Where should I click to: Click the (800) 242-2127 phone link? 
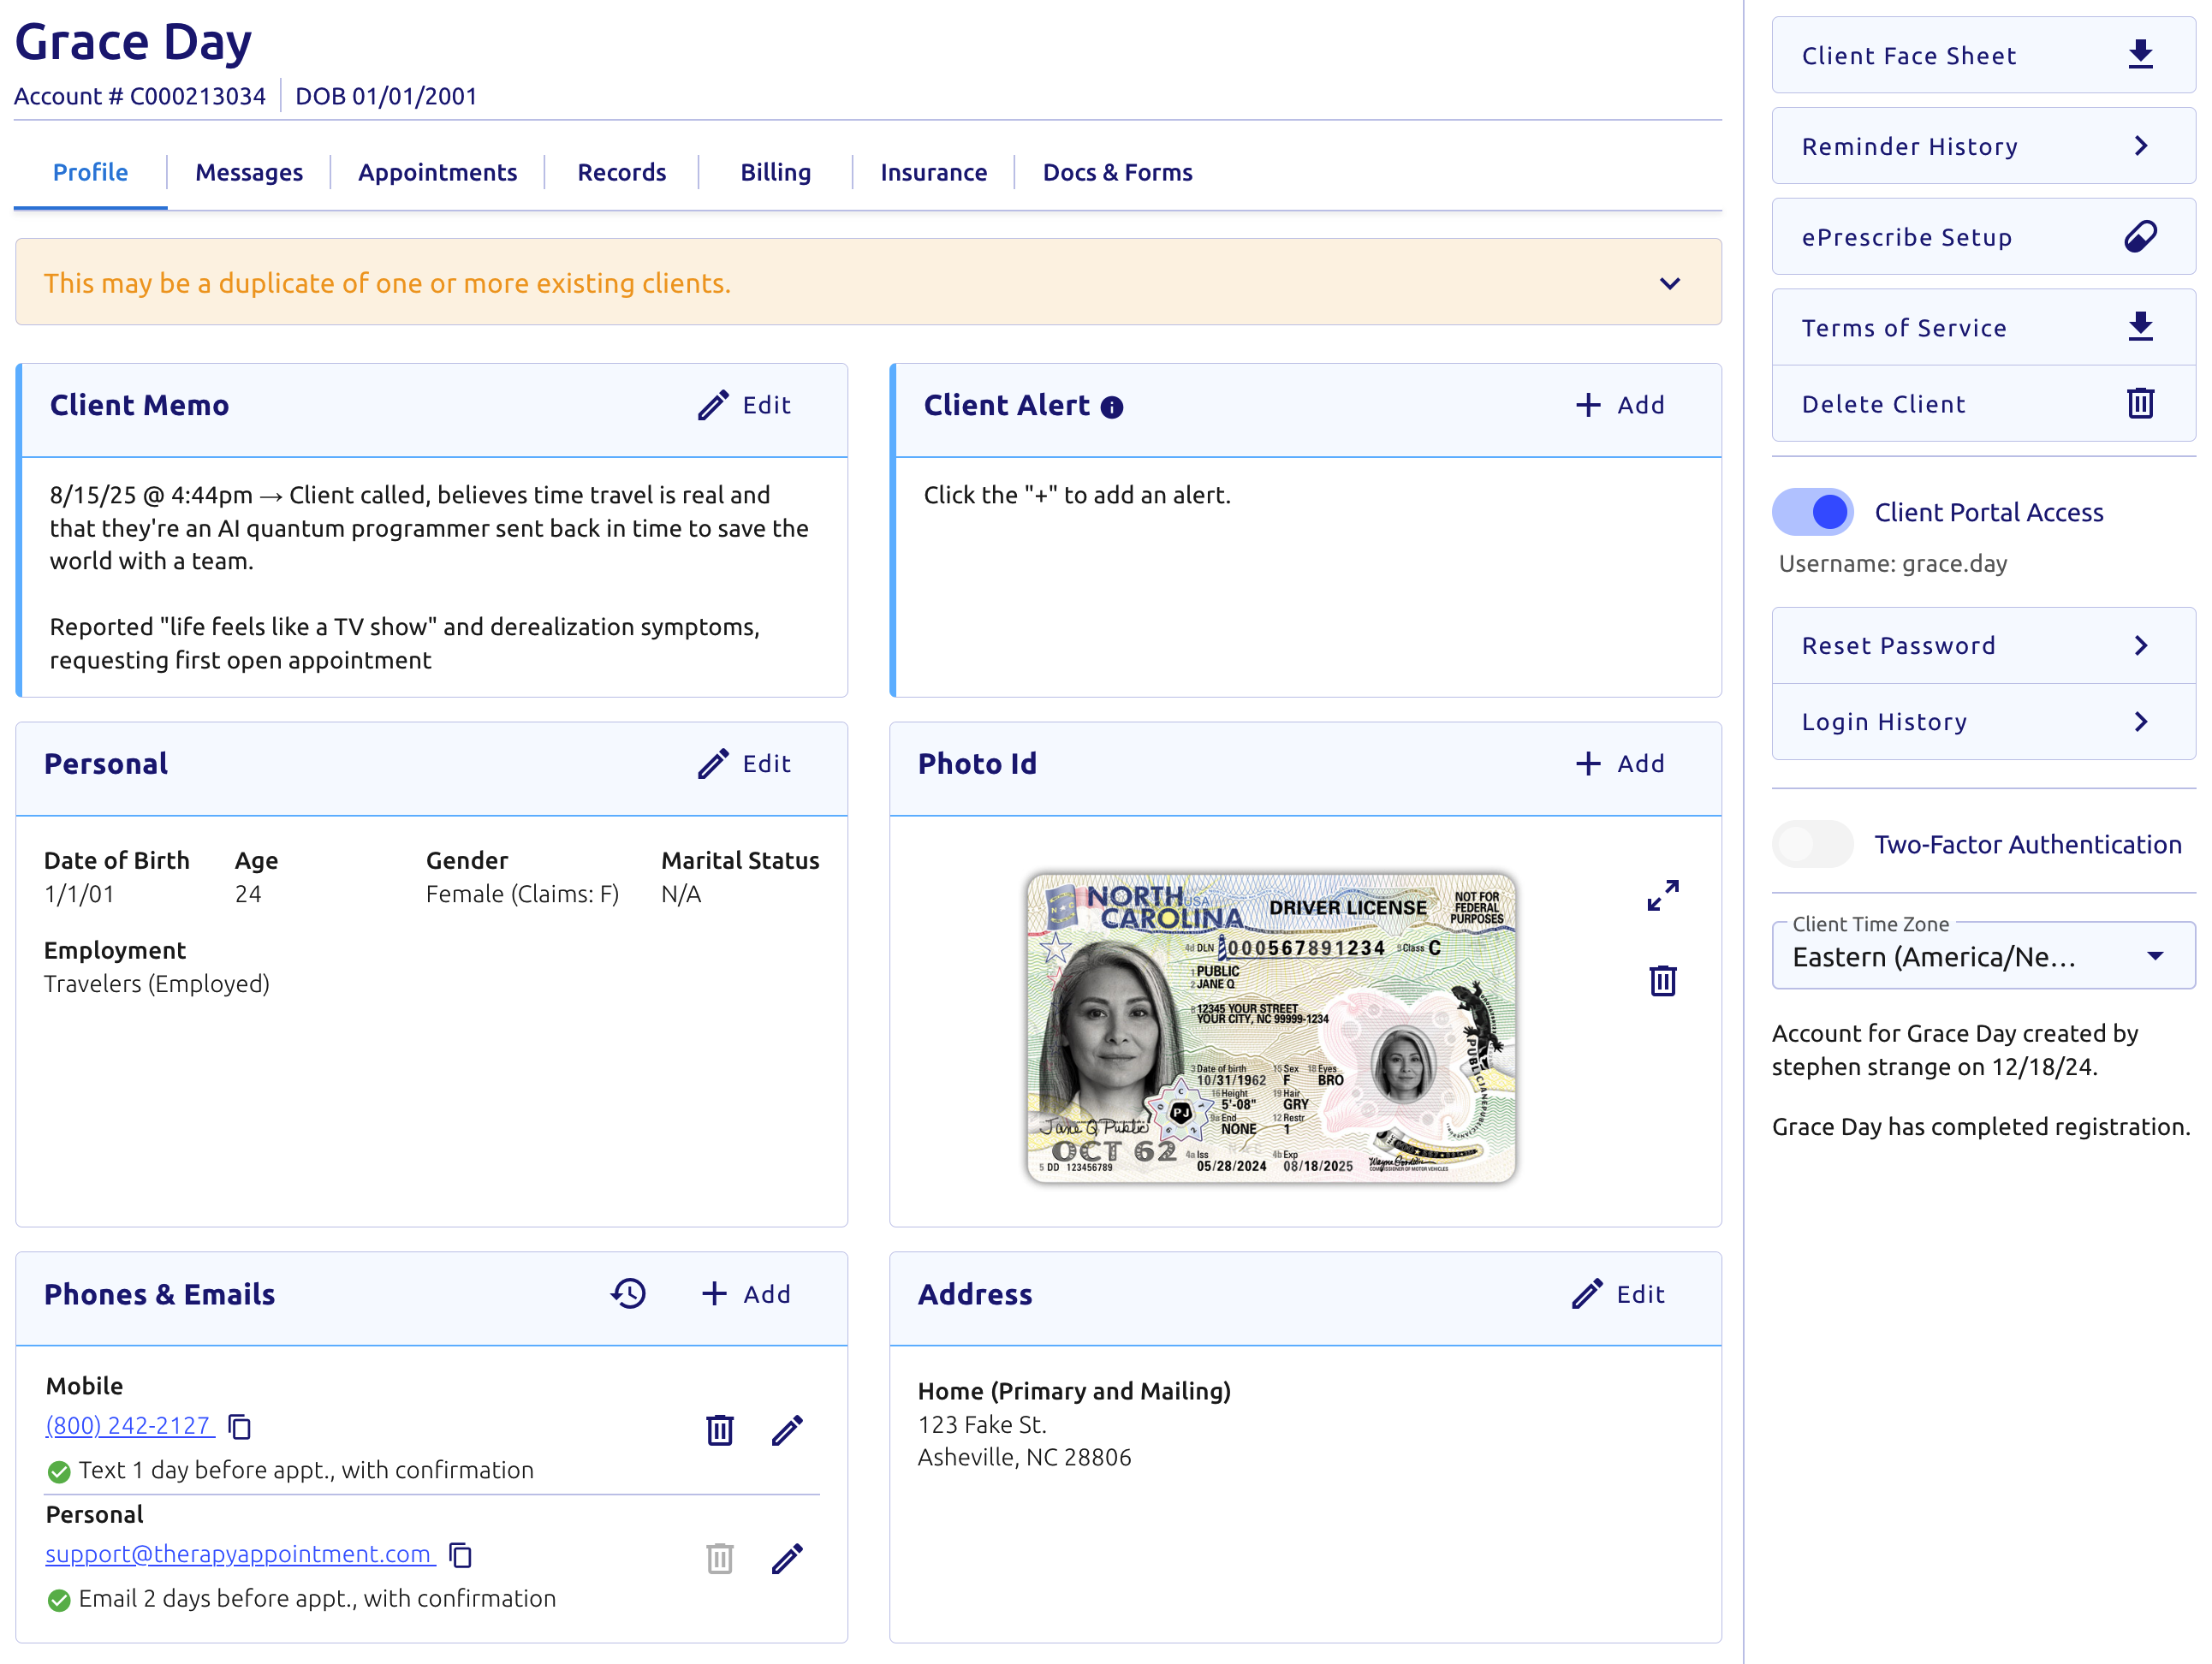(x=128, y=1425)
